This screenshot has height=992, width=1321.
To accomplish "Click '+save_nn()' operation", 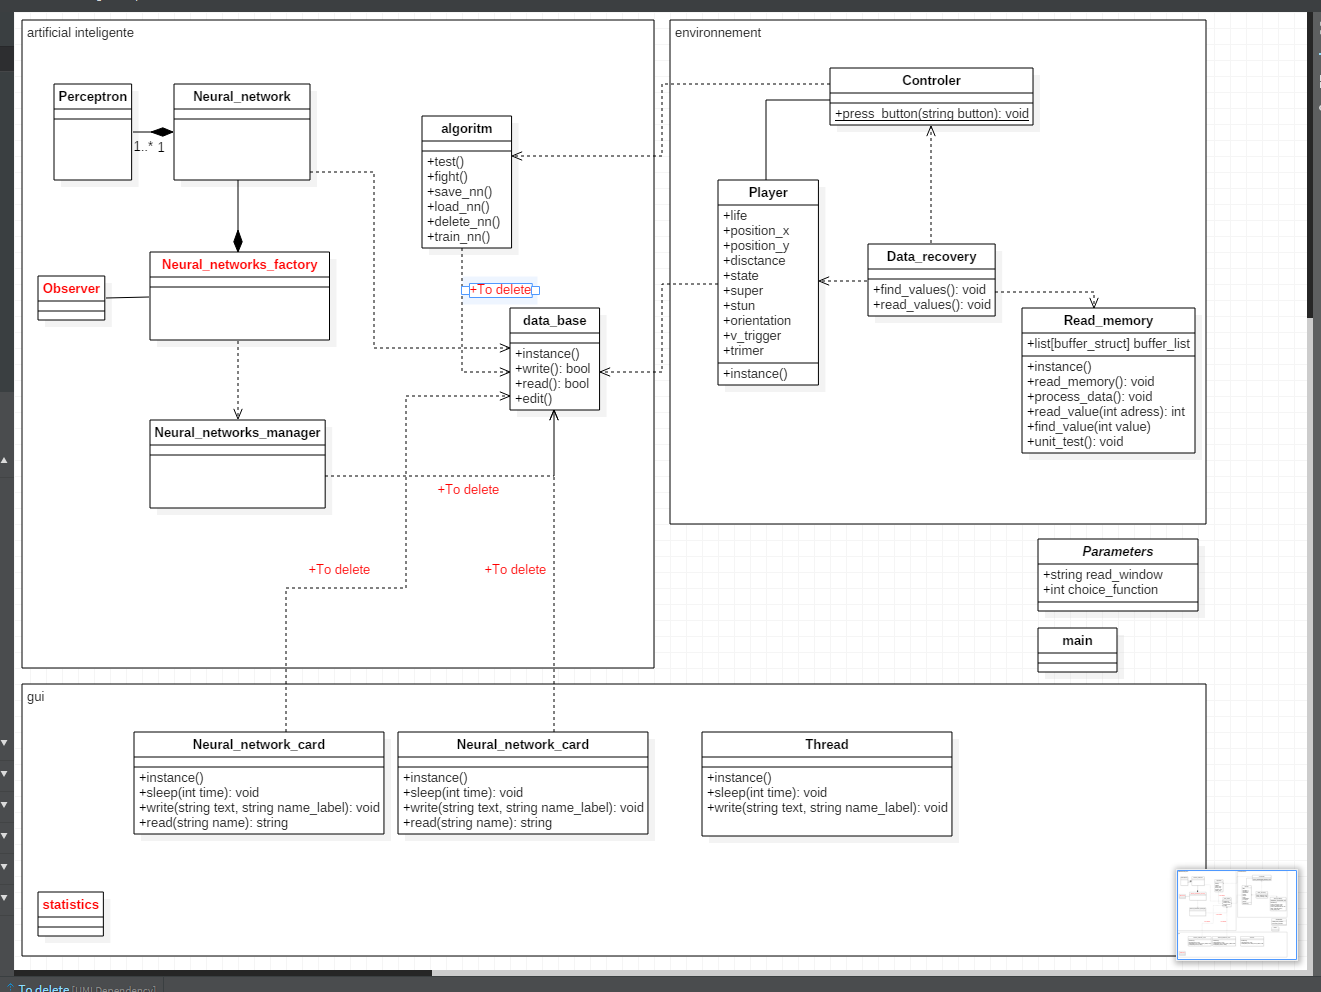I will tap(460, 192).
